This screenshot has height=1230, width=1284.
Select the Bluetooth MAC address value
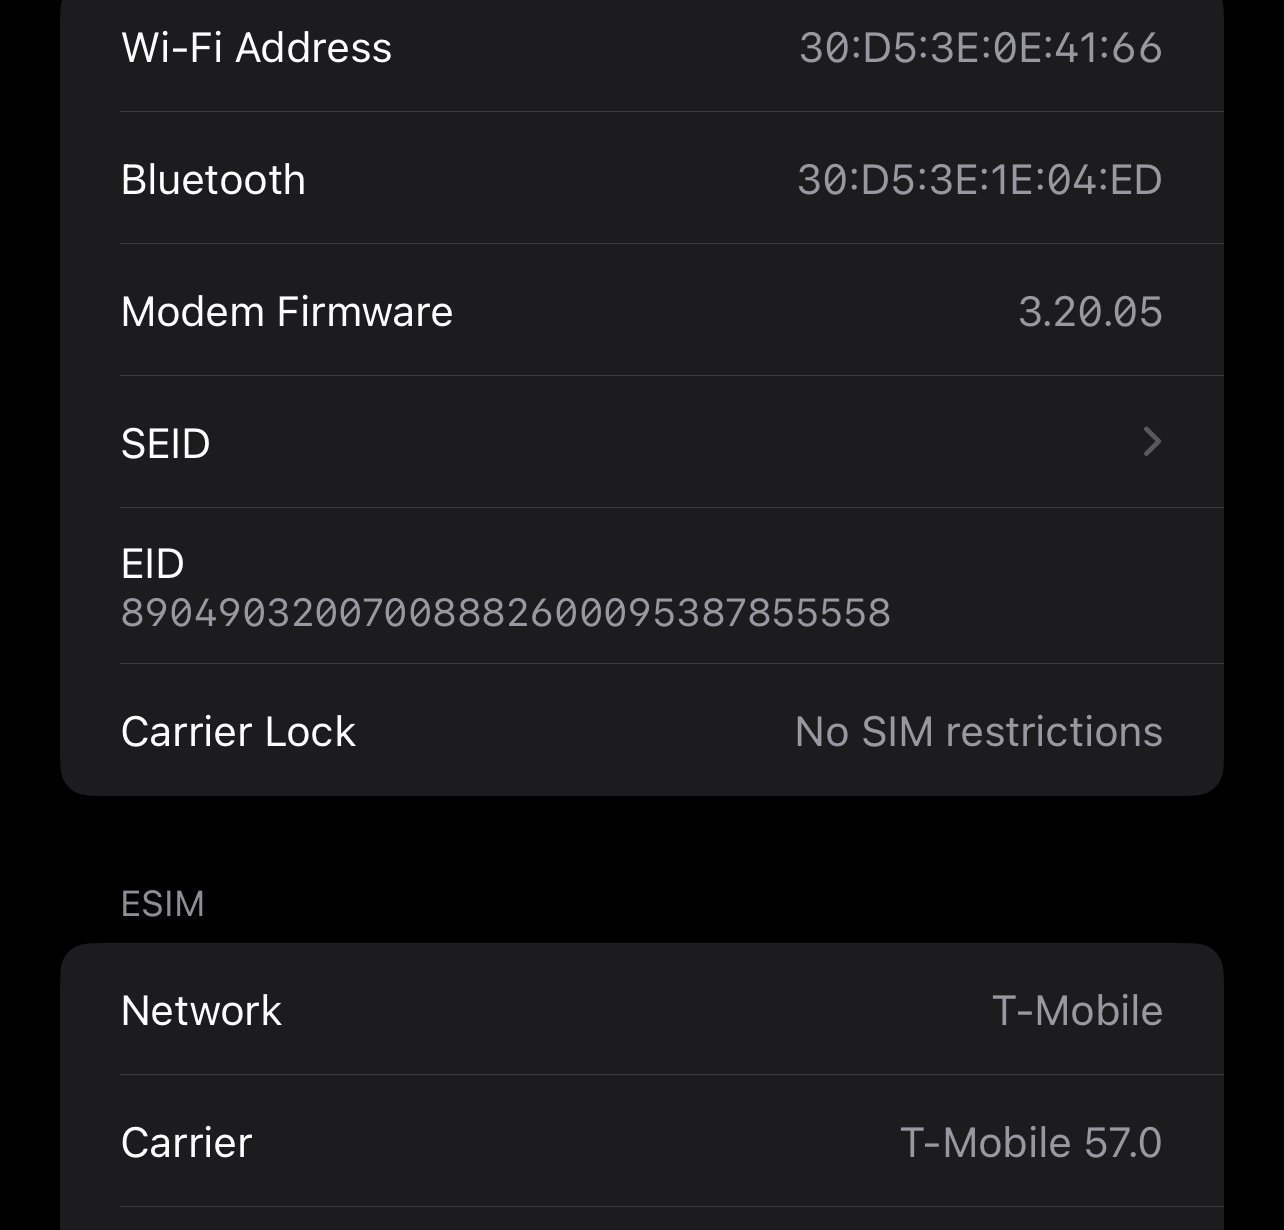click(979, 180)
